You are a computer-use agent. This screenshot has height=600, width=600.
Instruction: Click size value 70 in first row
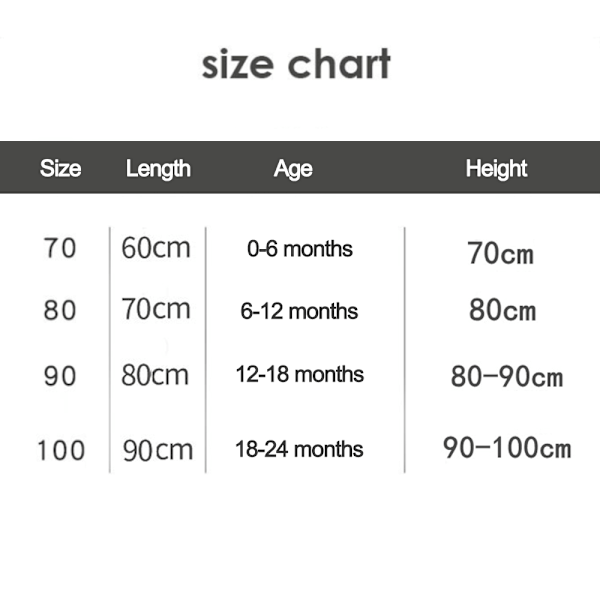coord(60,248)
